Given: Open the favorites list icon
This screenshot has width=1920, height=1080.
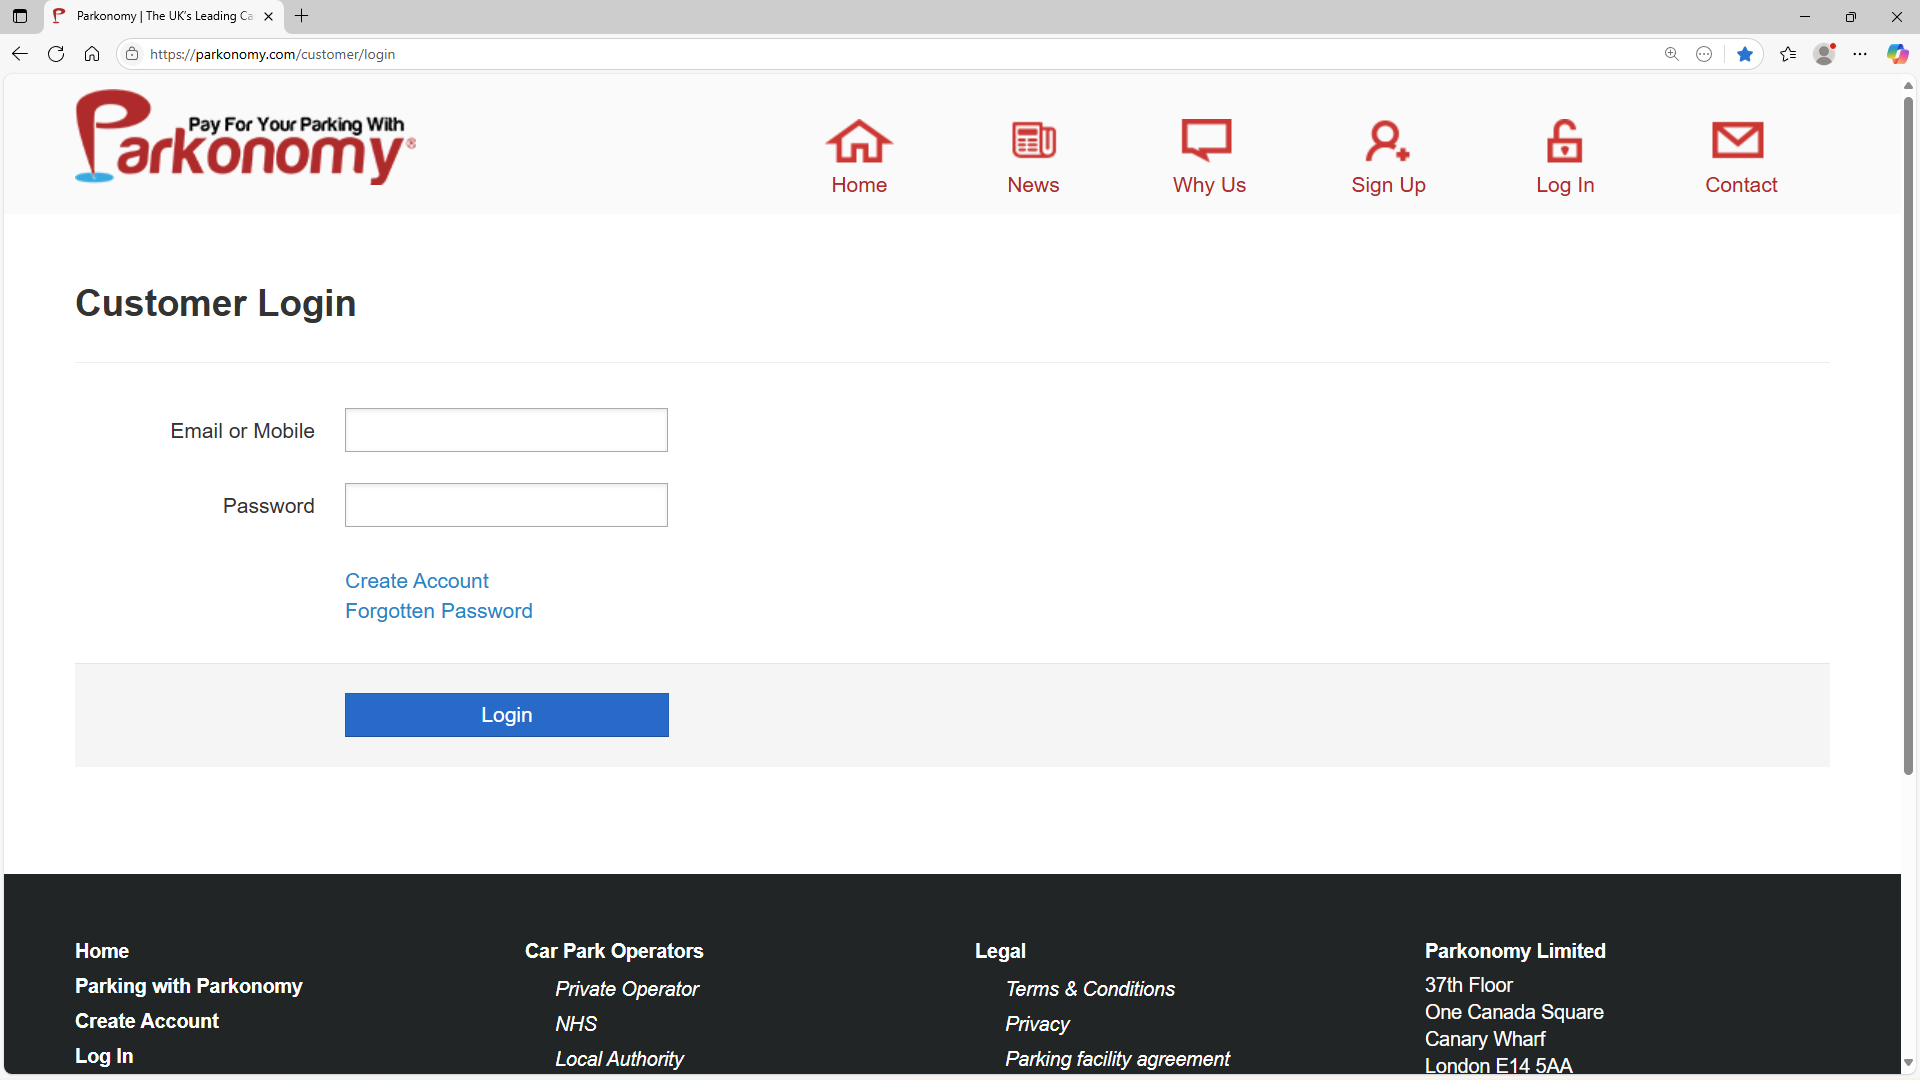Looking at the screenshot, I should coord(1788,54).
